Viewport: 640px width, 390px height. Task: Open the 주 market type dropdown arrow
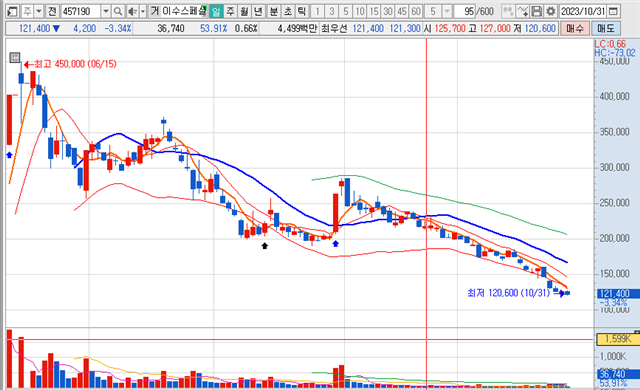click(x=39, y=11)
